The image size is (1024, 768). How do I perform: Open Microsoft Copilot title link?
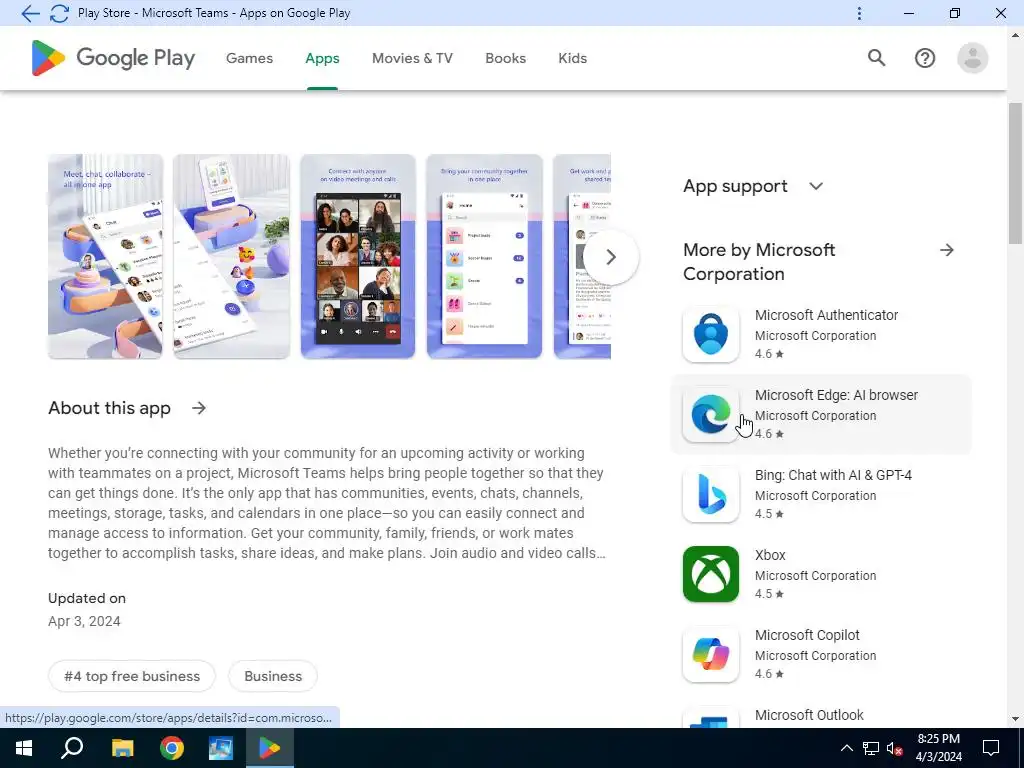pos(807,635)
